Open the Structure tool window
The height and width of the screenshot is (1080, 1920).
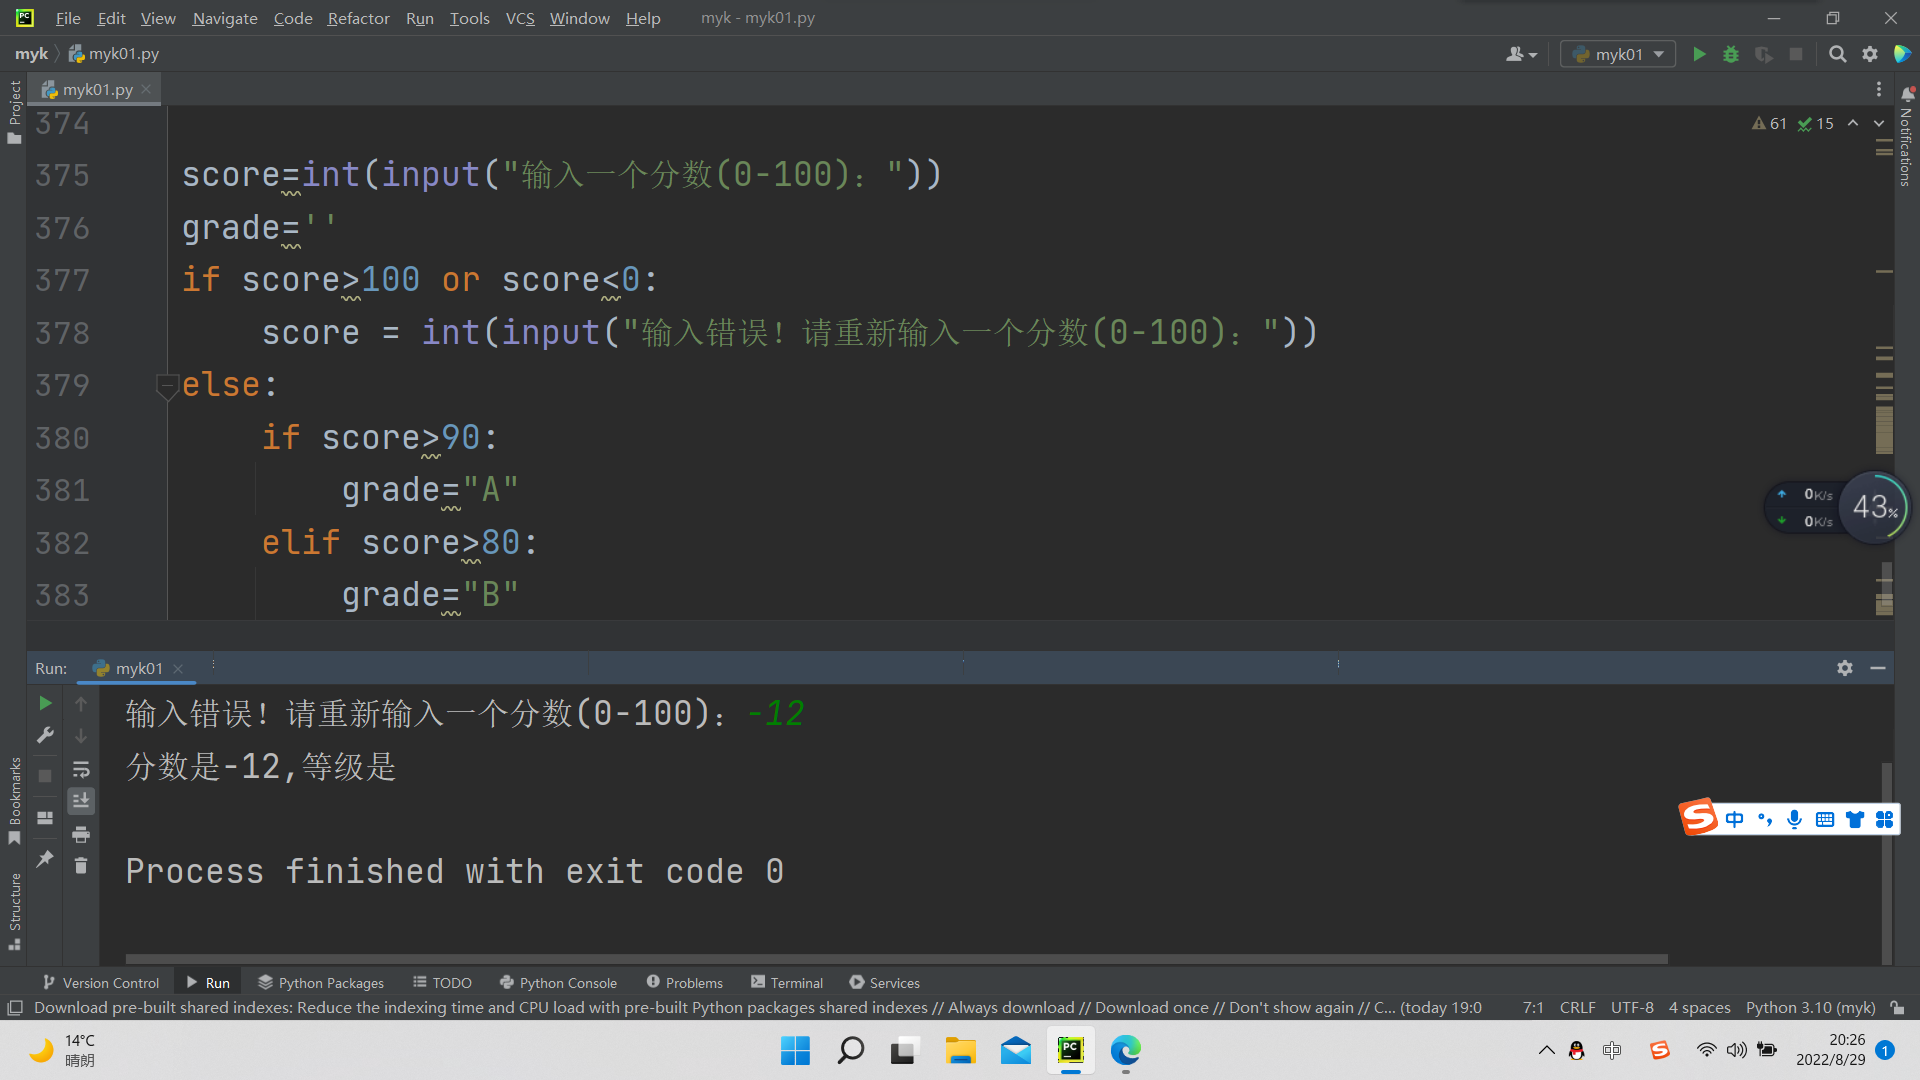pyautogui.click(x=14, y=911)
